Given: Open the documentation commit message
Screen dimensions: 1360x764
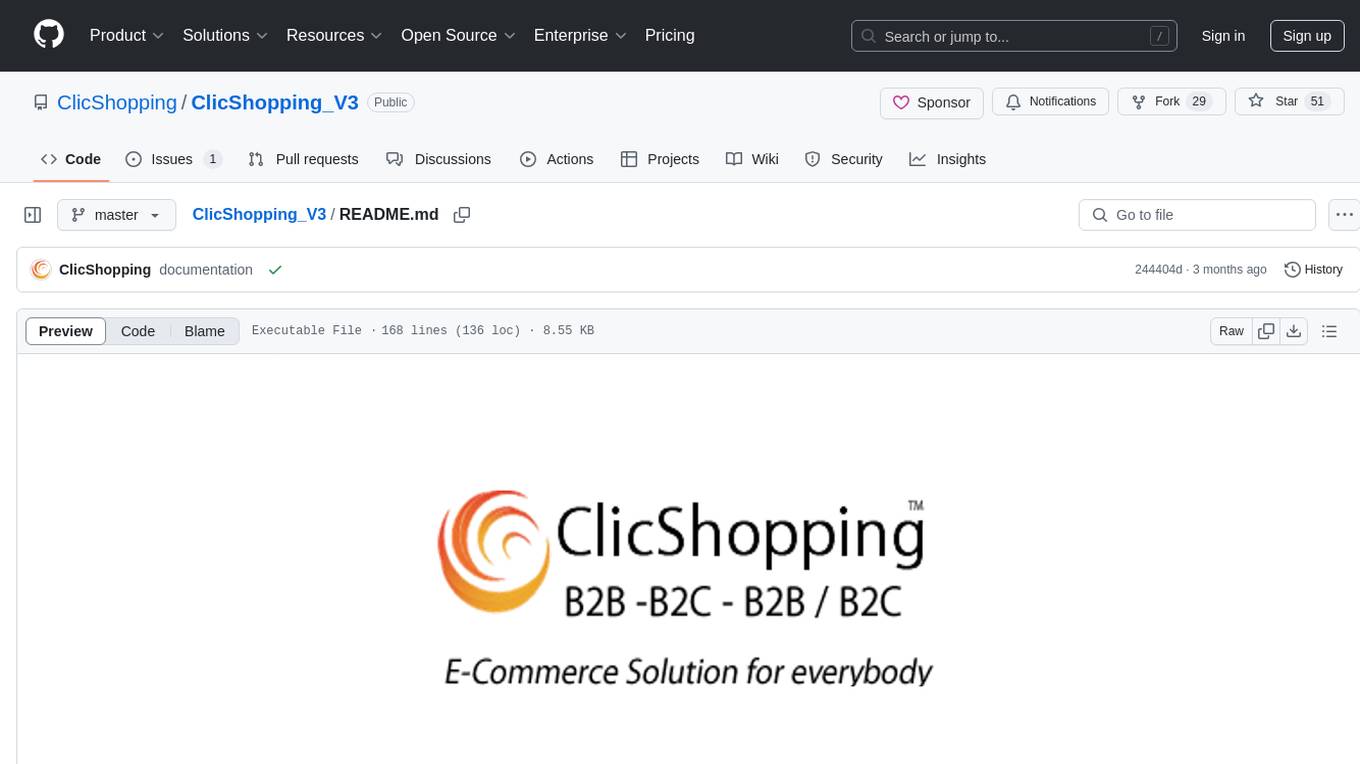Looking at the screenshot, I should pos(206,270).
